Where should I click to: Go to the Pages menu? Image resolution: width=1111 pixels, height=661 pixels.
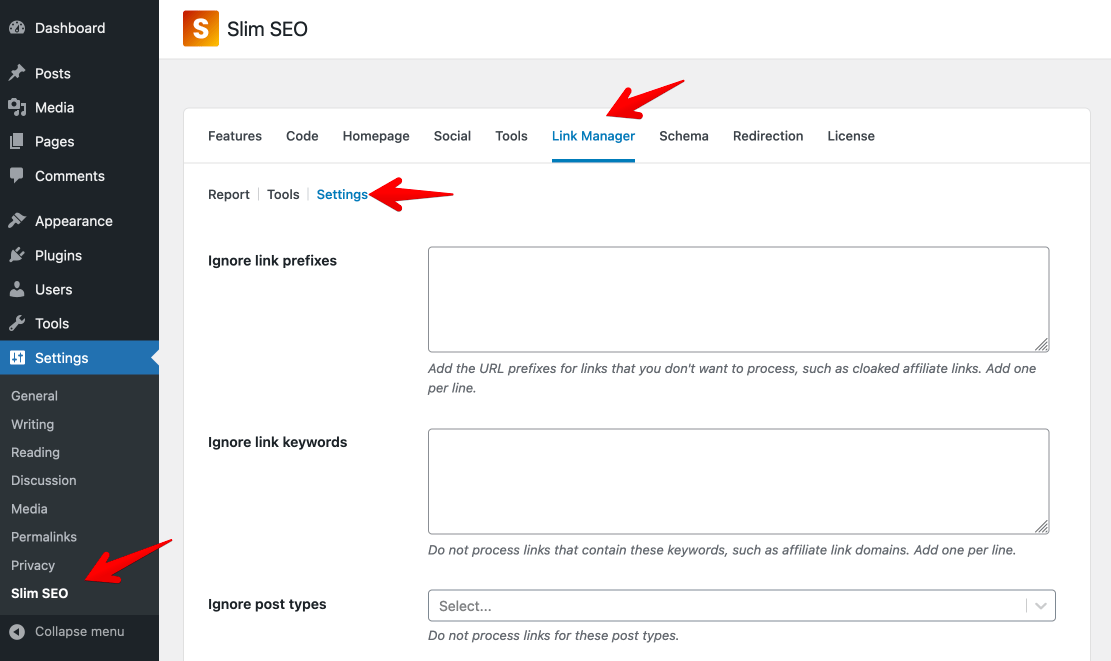(x=55, y=141)
